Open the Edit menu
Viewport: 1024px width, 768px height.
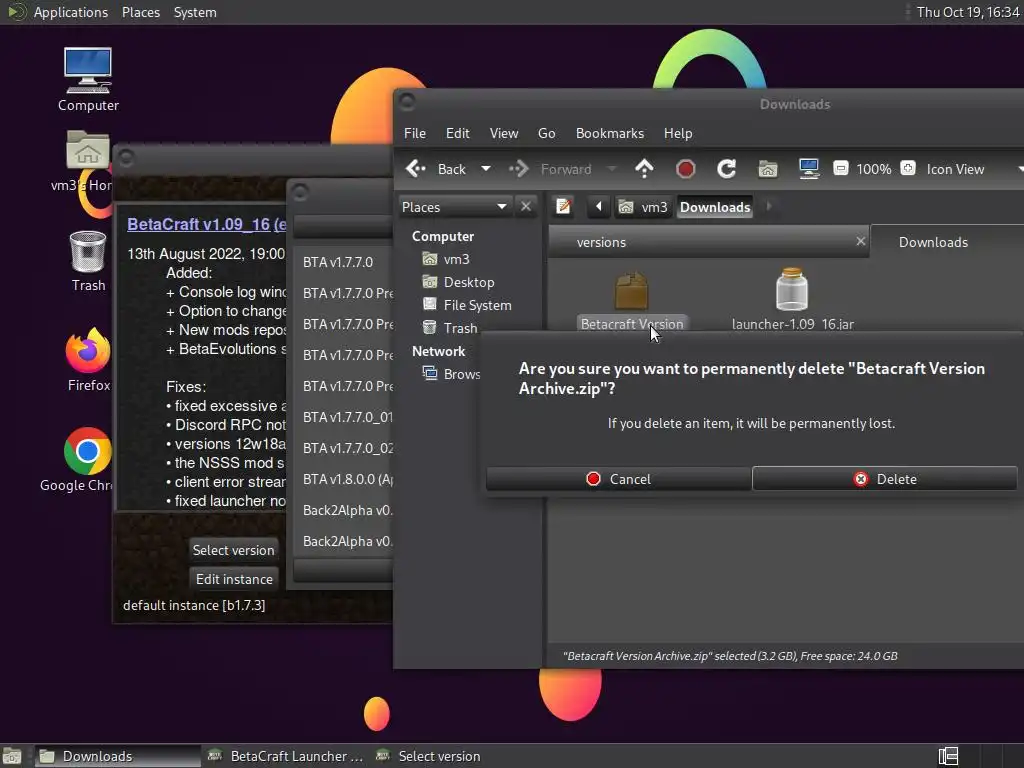click(457, 133)
